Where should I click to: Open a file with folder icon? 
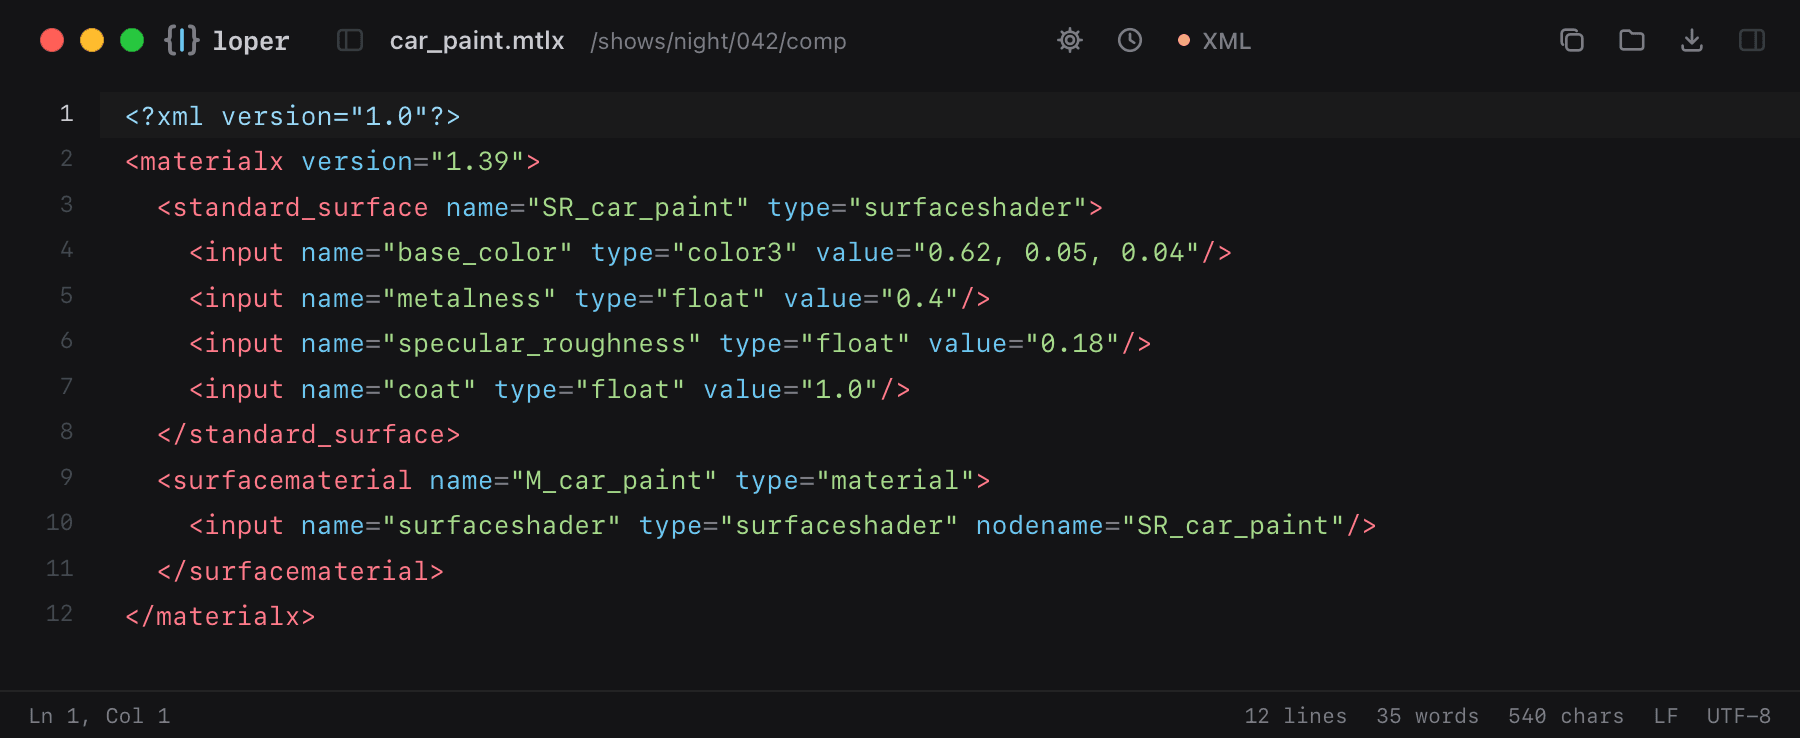(x=1632, y=40)
